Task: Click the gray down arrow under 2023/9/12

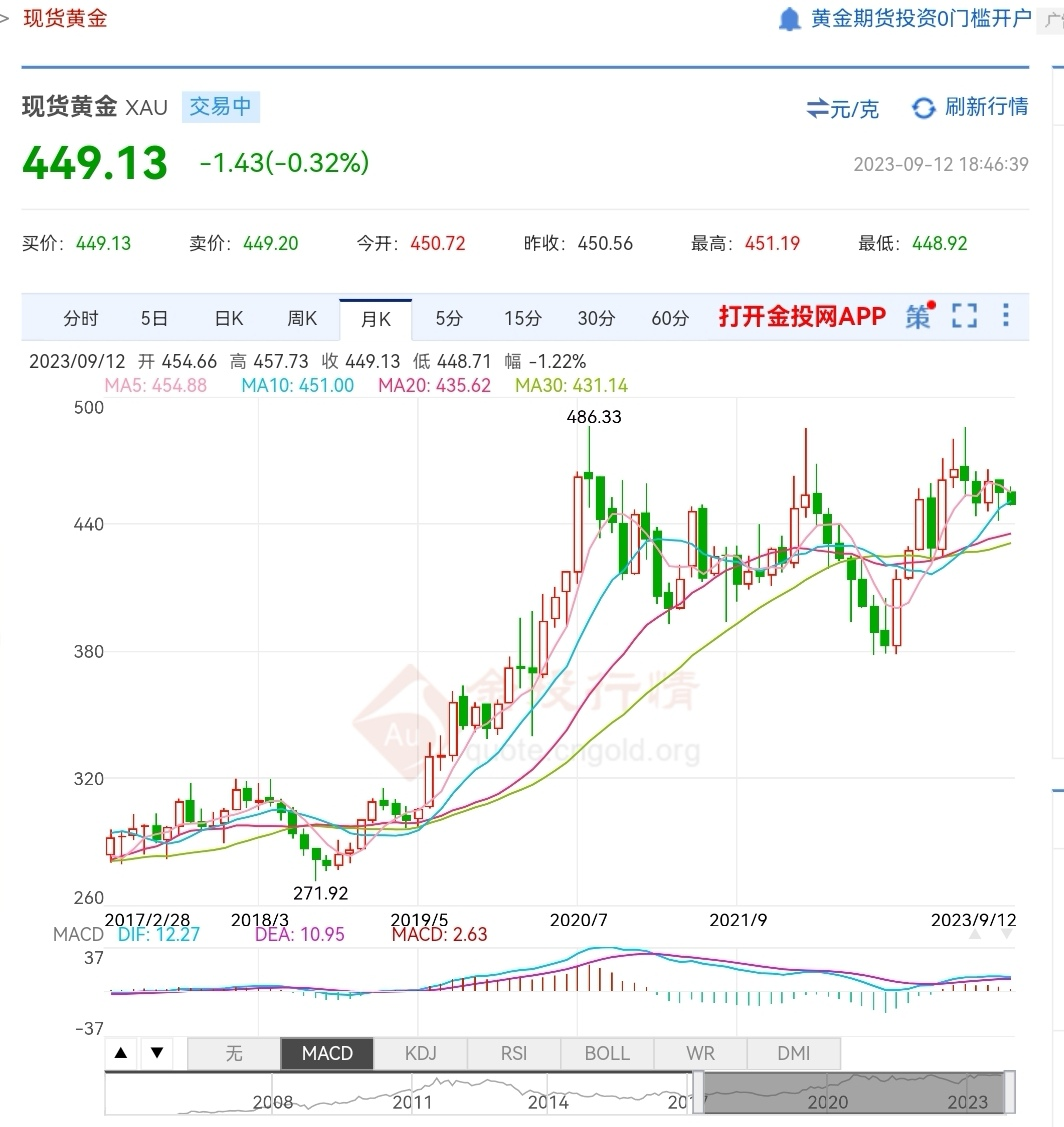Action: (1006, 934)
